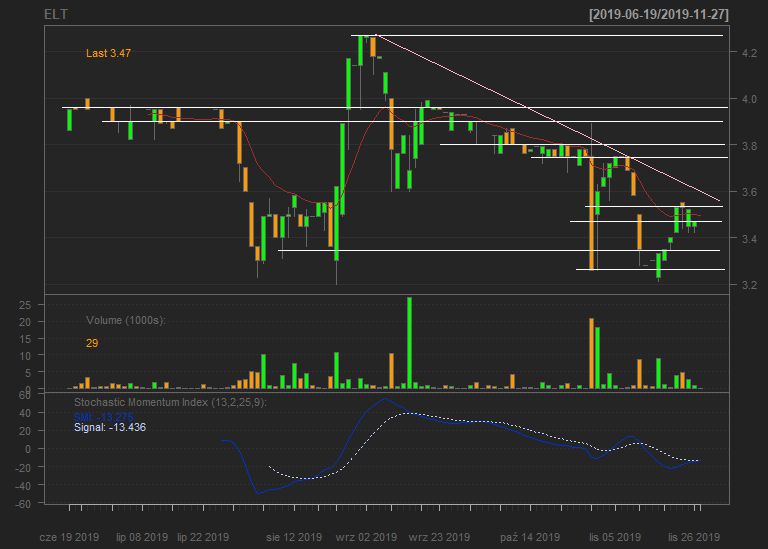Click the paź 14 2019 date label
Screen dimensions: 768x549
coord(530,537)
